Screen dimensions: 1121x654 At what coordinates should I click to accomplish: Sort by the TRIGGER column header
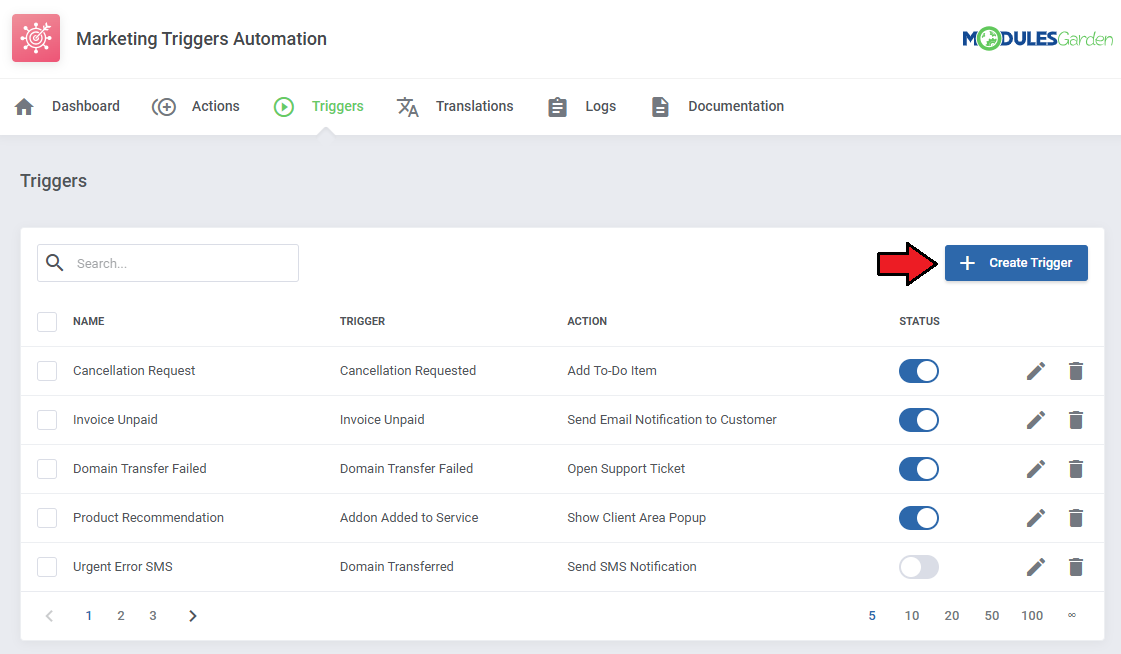tap(362, 322)
